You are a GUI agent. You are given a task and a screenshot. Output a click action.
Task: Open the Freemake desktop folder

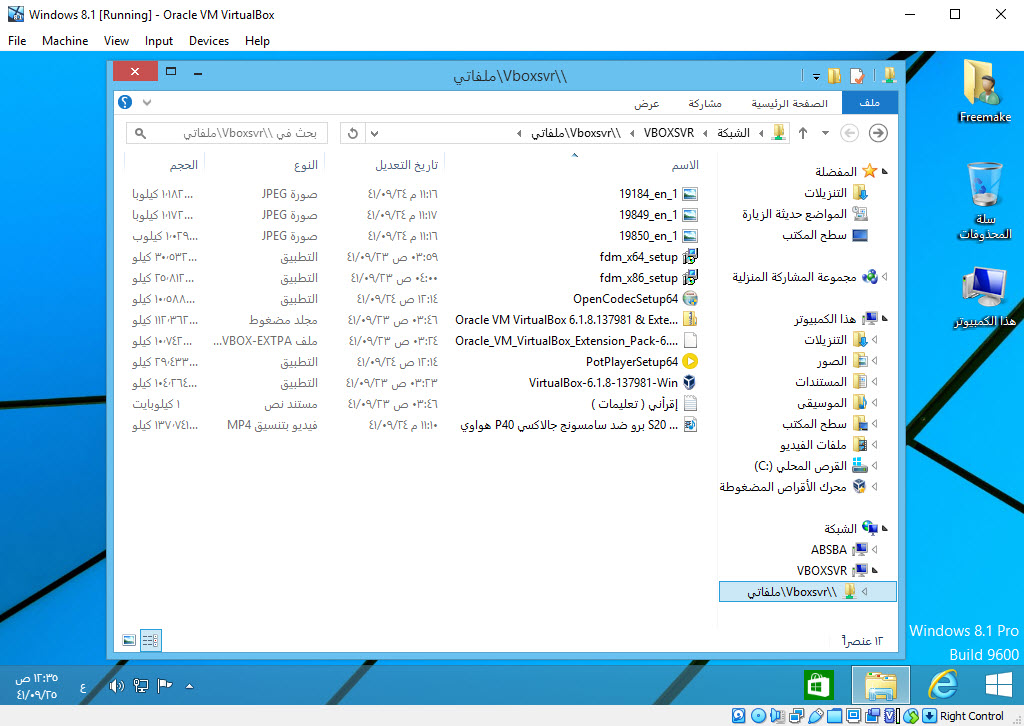[x=985, y=90]
